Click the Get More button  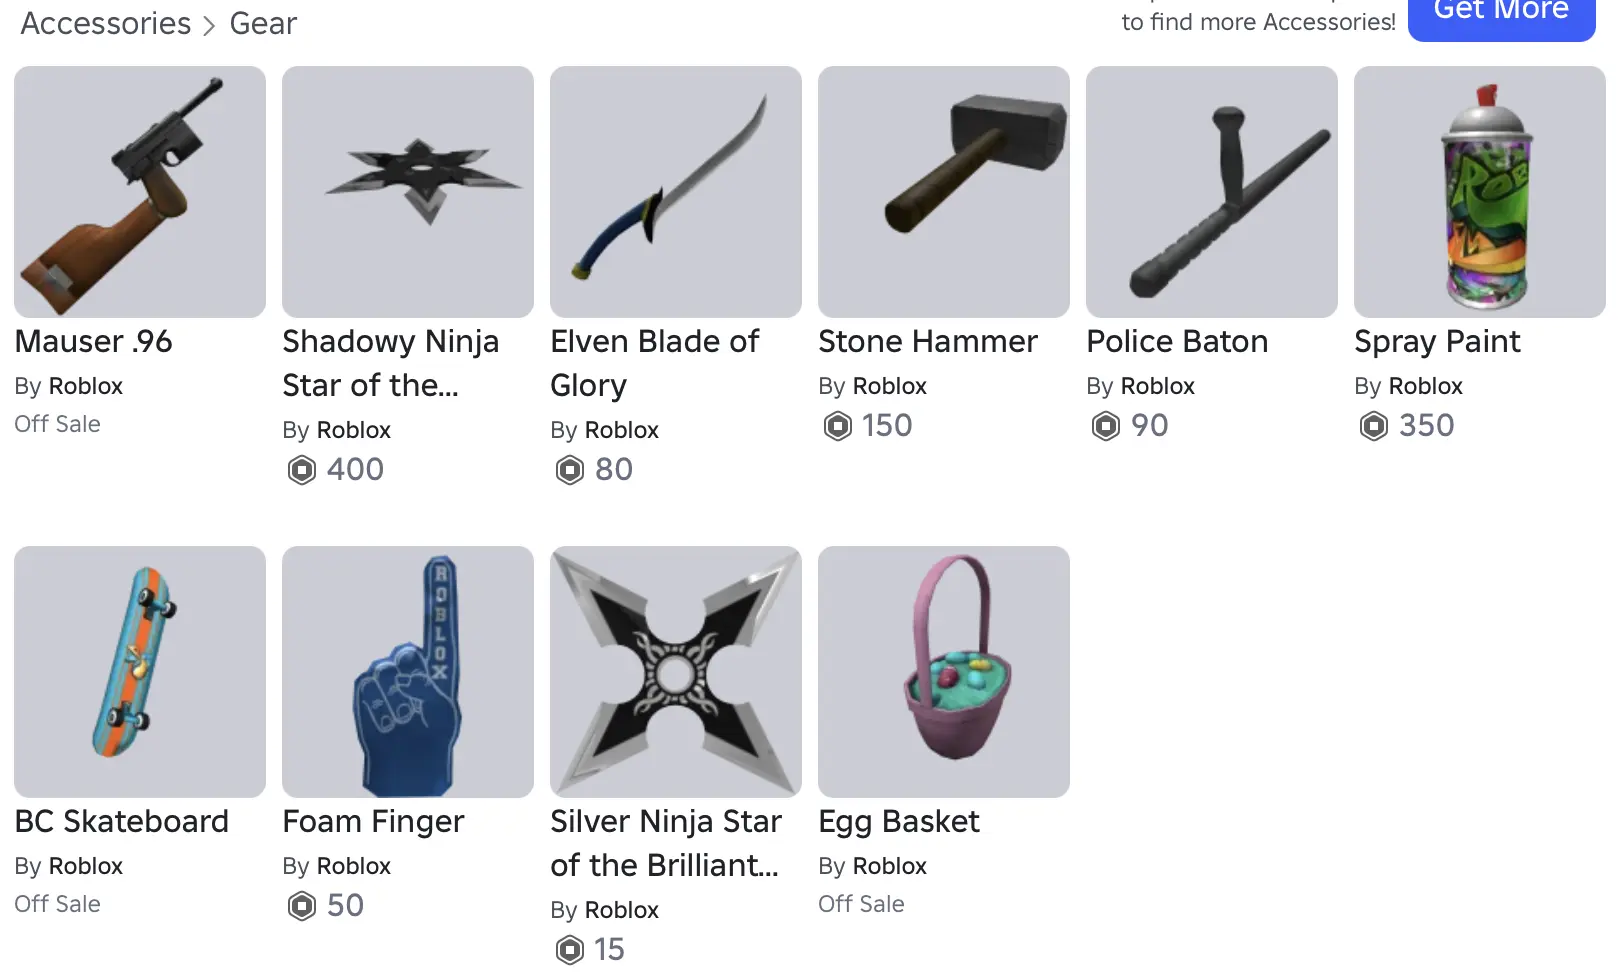pos(1501,14)
